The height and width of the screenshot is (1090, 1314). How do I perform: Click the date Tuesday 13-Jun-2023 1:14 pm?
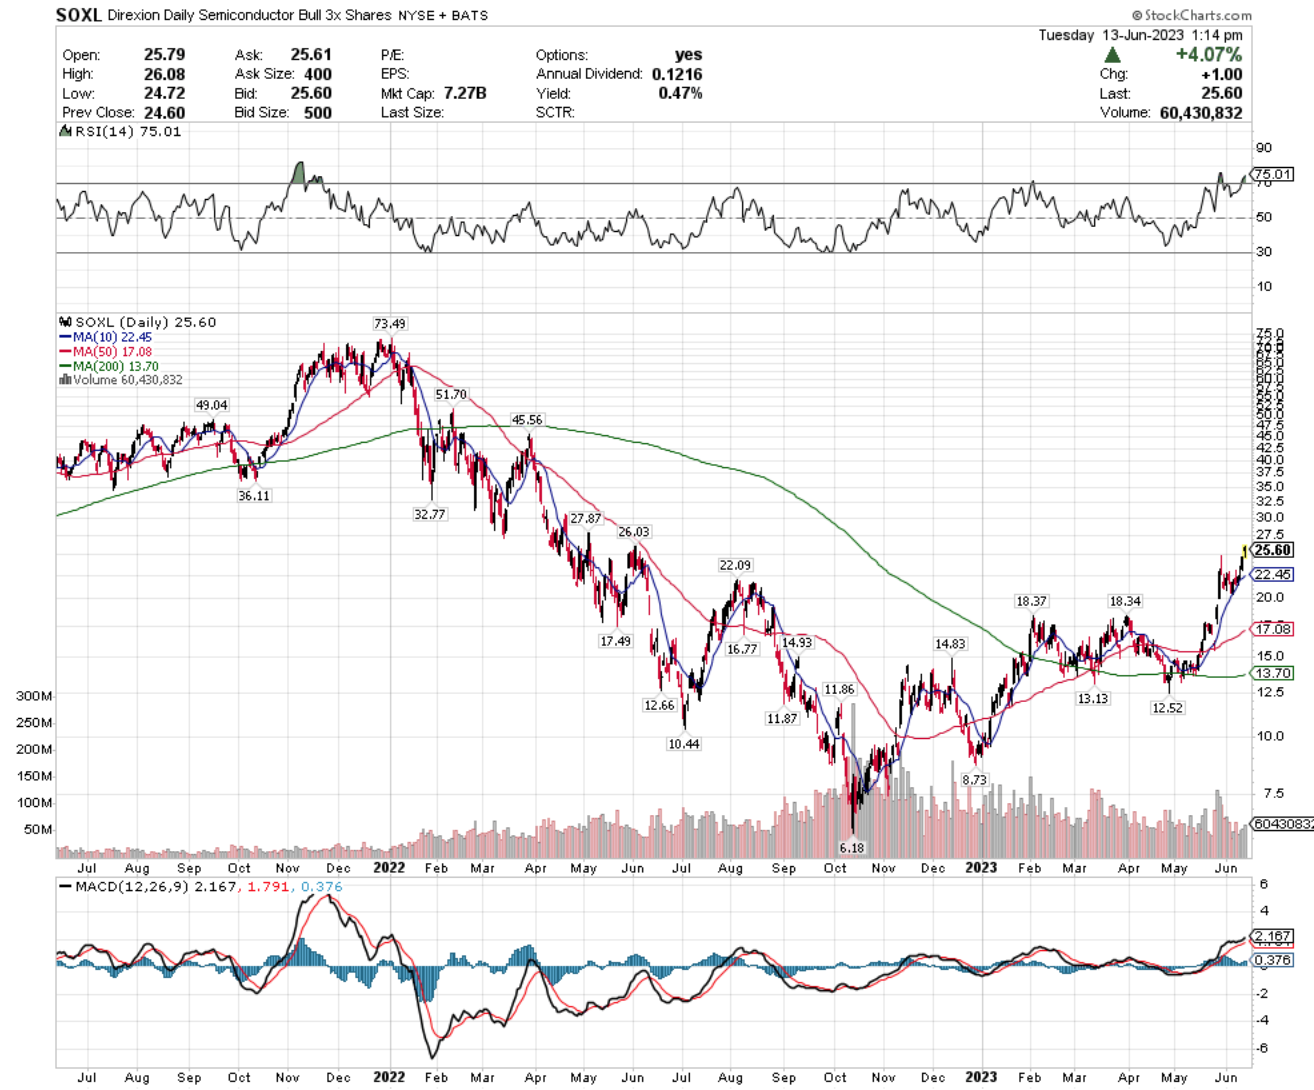[x=1140, y=35]
